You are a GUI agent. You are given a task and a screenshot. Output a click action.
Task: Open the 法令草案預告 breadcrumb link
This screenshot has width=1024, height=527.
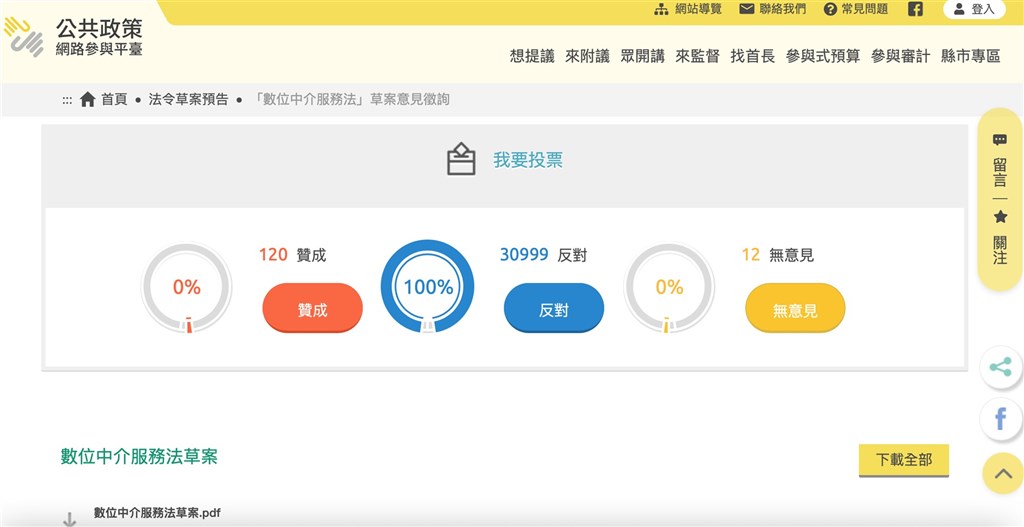(x=188, y=100)
